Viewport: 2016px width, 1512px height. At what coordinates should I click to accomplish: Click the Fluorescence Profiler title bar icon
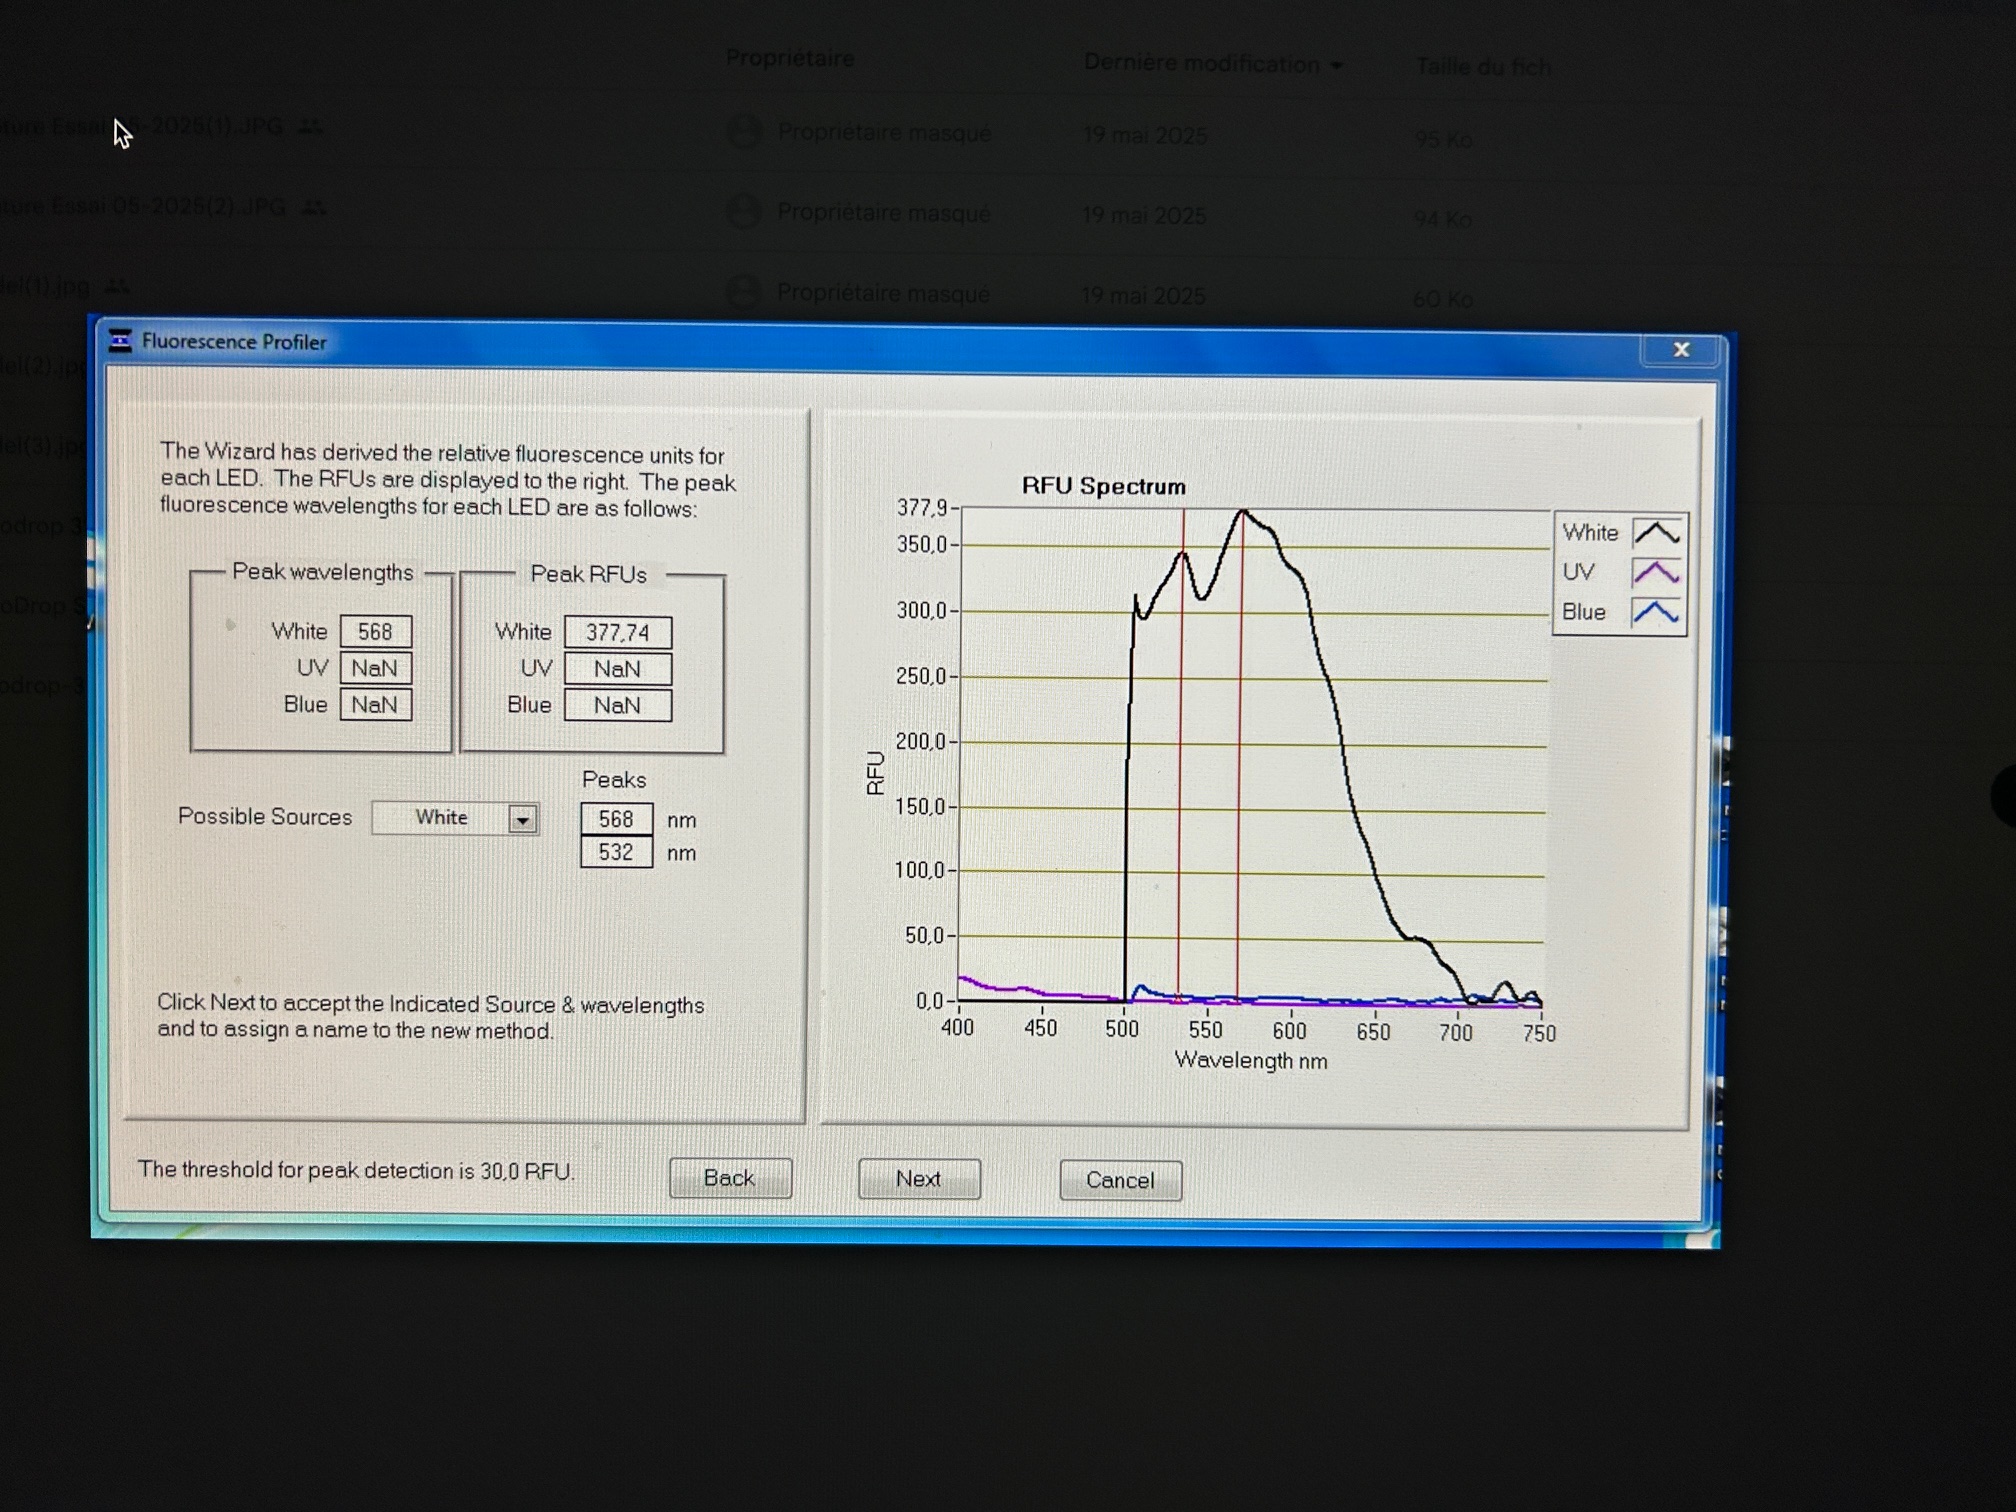coord(120,340)
